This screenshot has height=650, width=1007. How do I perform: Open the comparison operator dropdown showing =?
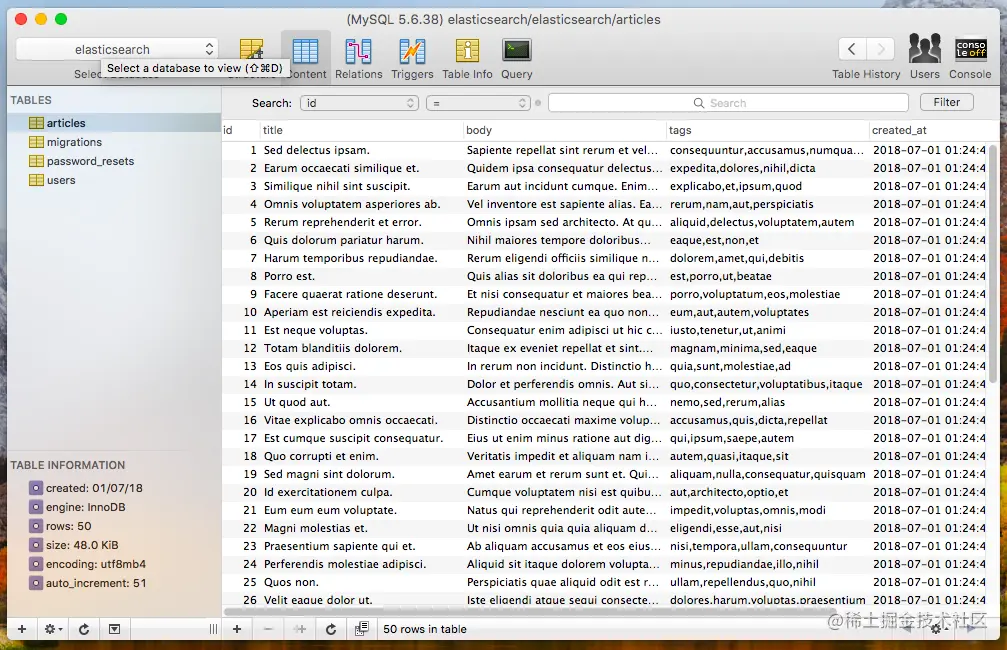pos(478,103)
